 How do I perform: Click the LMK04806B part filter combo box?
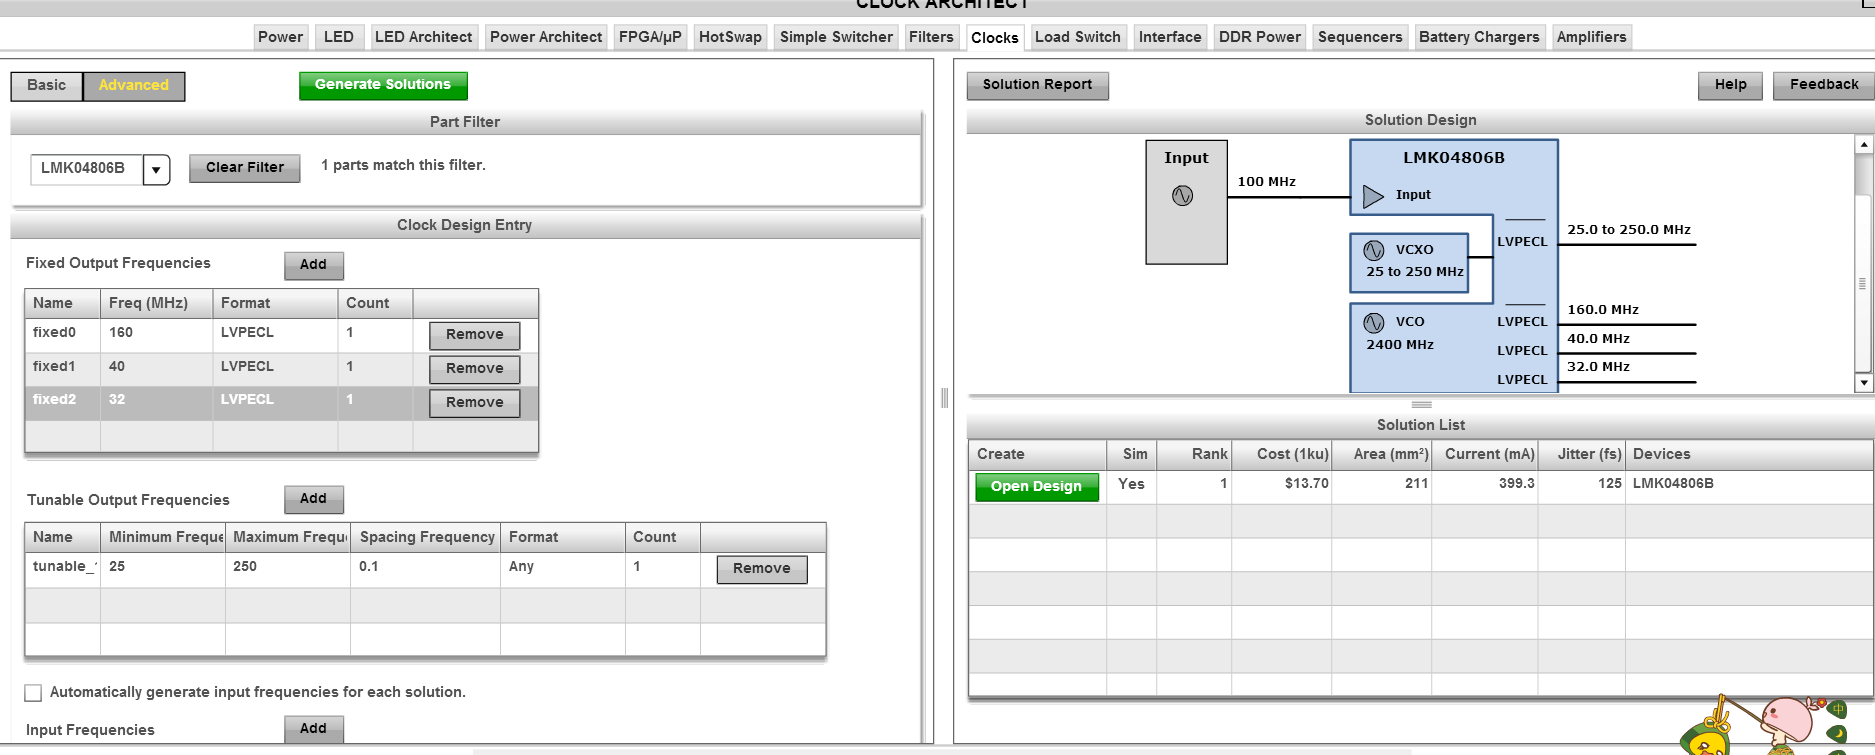coord(100,169)
